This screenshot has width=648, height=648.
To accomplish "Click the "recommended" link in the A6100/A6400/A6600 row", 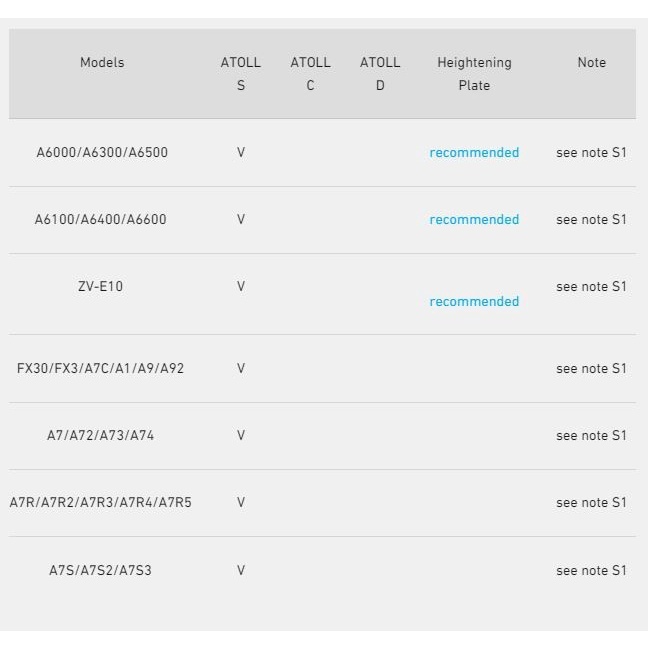I will pos(474,220).
